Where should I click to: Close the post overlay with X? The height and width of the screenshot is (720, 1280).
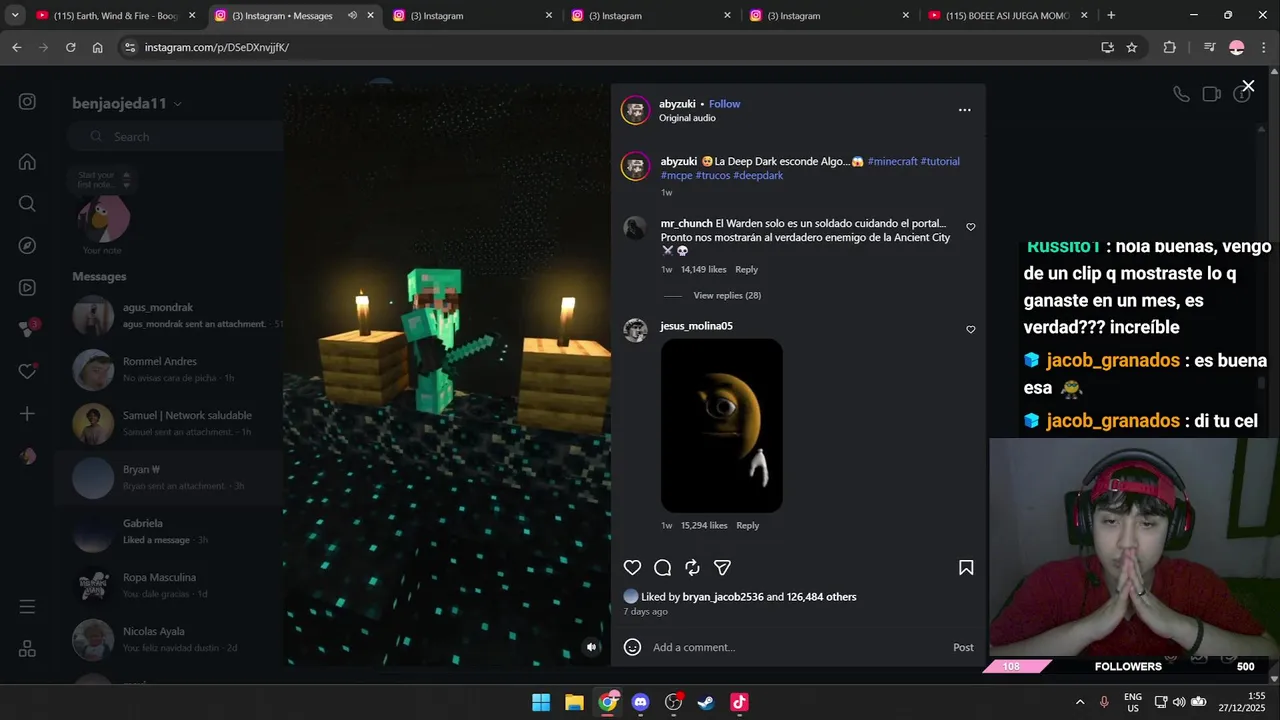[x=1248, y=86]
